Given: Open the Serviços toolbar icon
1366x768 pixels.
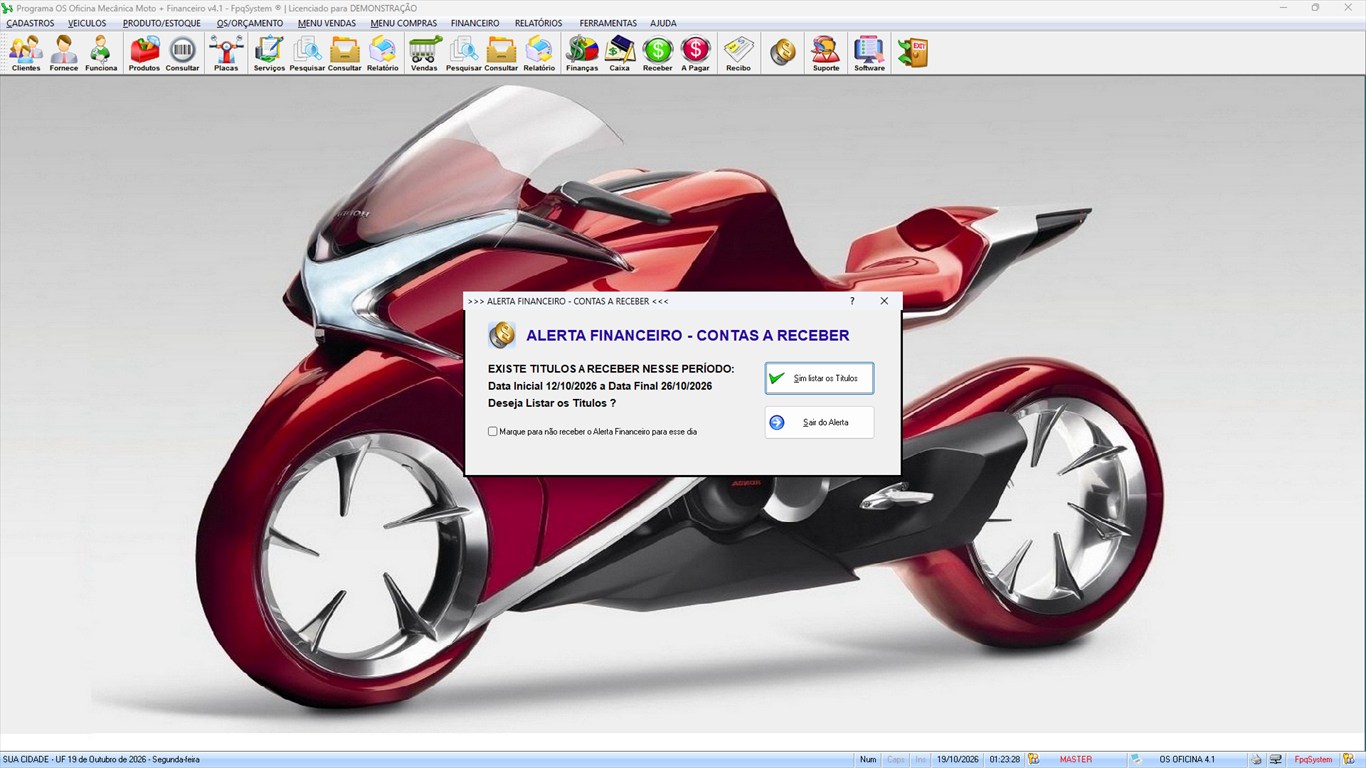Looking at the screenshot, I should coord(269,53).
